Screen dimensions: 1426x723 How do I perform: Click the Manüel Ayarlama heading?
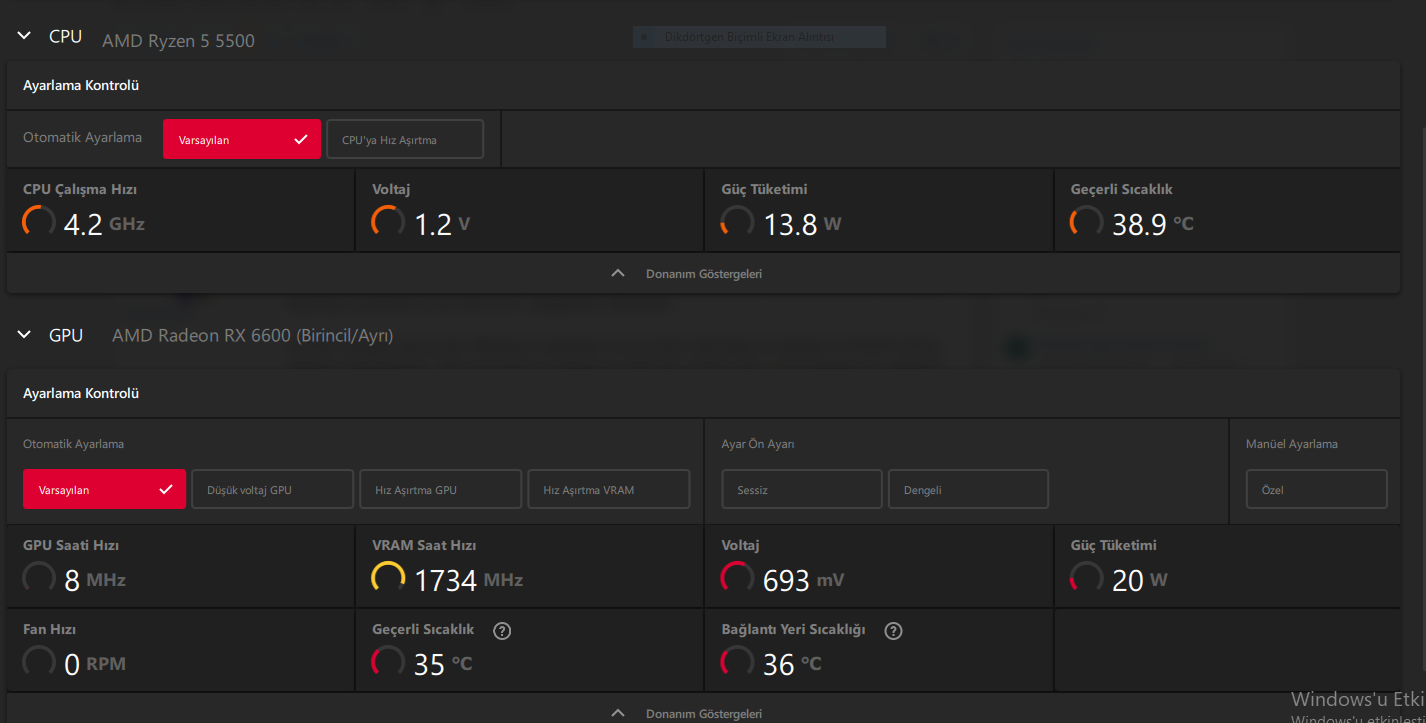1292,444
